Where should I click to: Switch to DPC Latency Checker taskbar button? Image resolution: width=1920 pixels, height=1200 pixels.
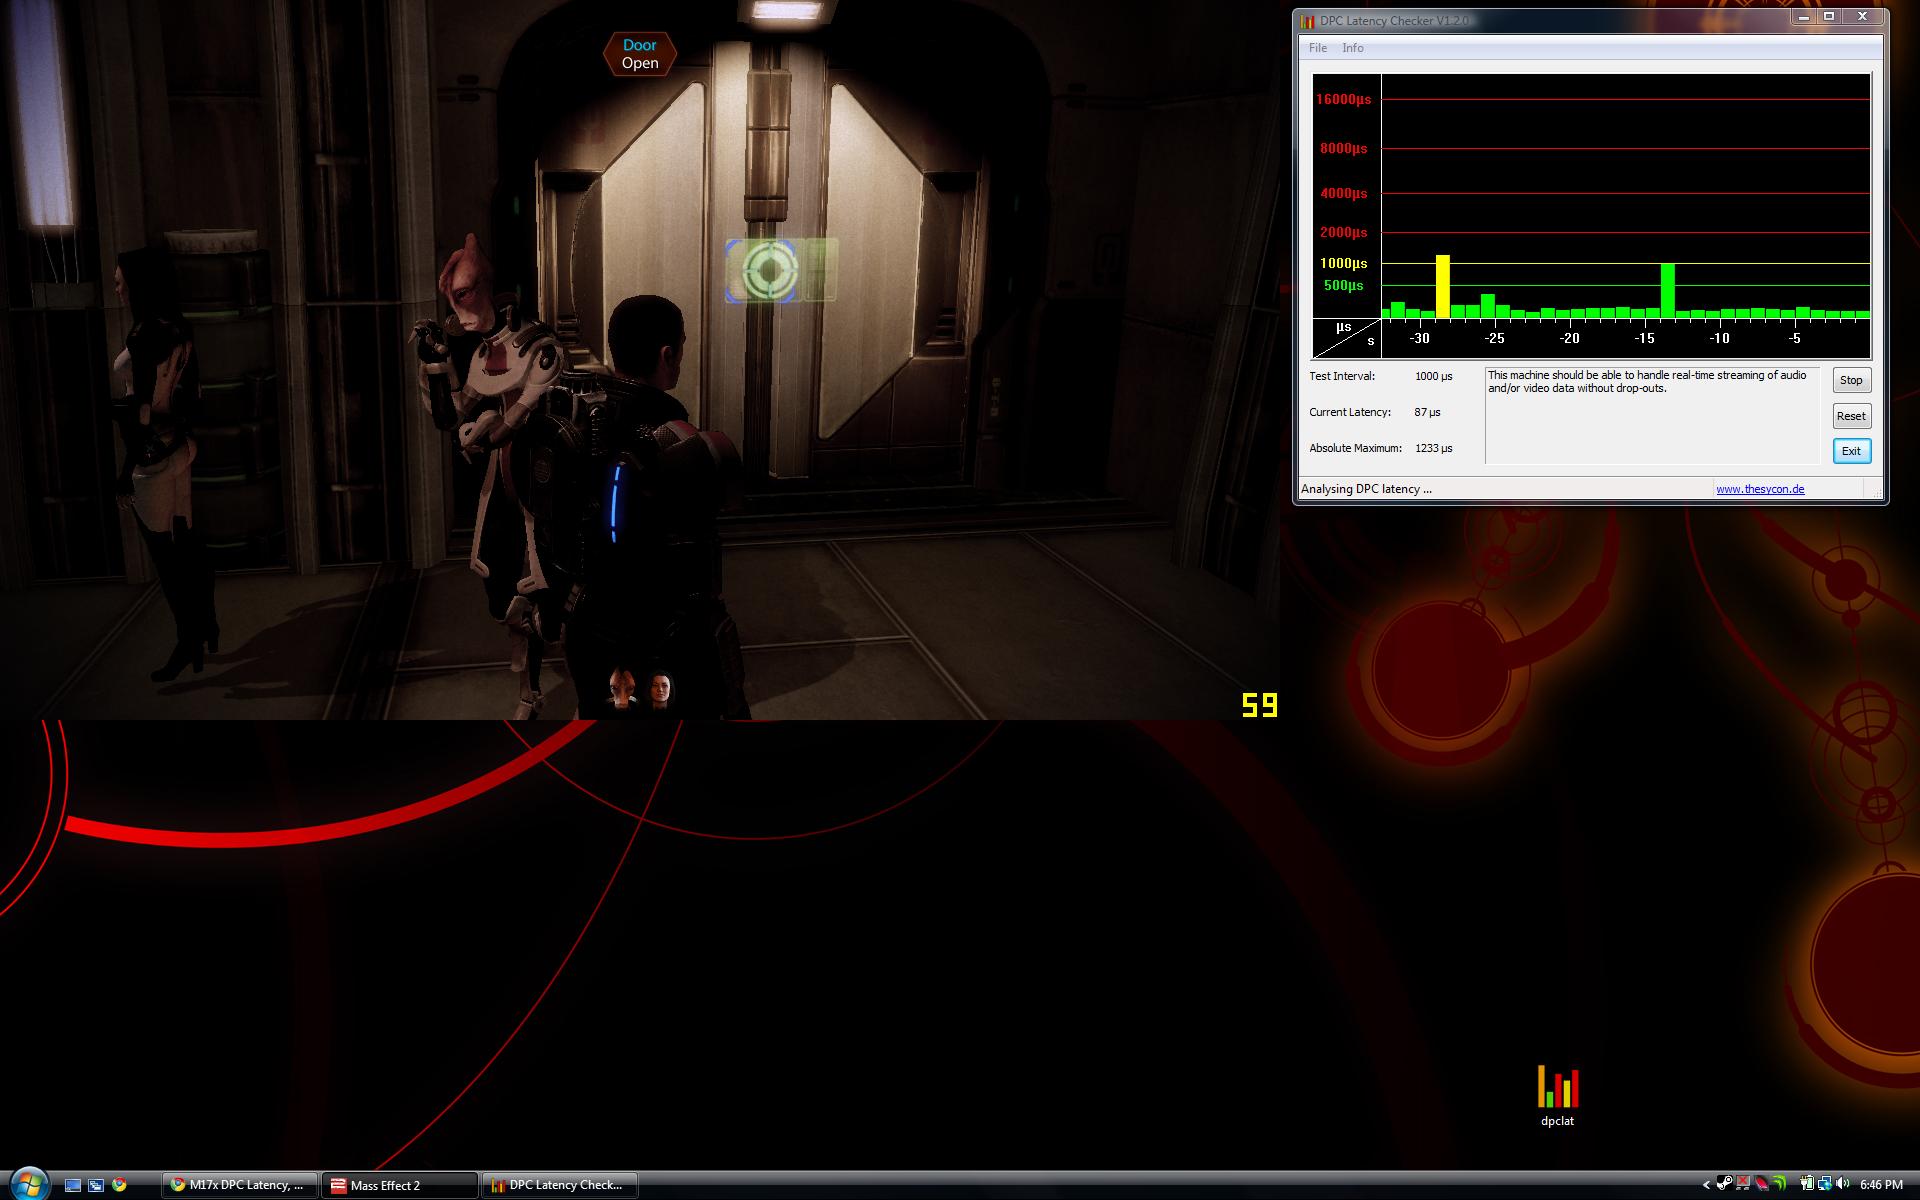559,1185
